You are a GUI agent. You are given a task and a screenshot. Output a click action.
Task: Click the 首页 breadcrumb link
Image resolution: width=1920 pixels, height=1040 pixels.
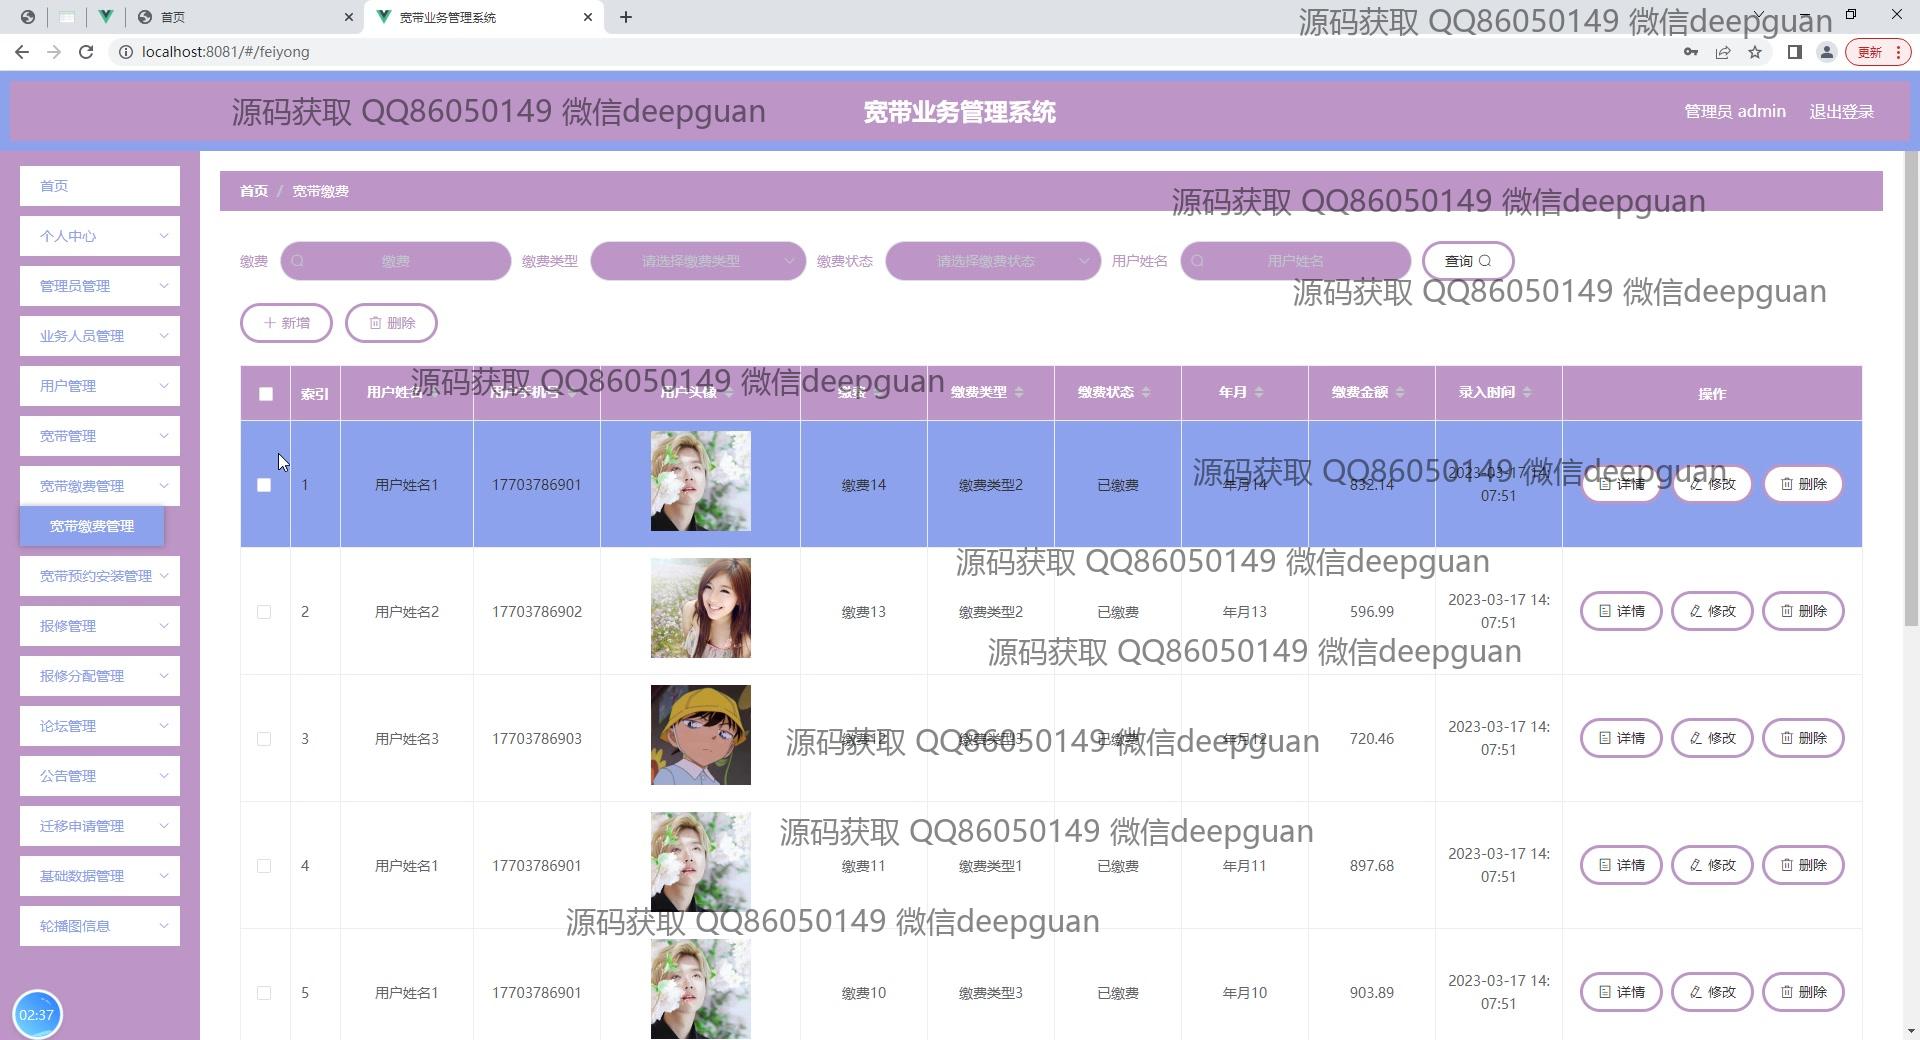(x=254, y=191)
